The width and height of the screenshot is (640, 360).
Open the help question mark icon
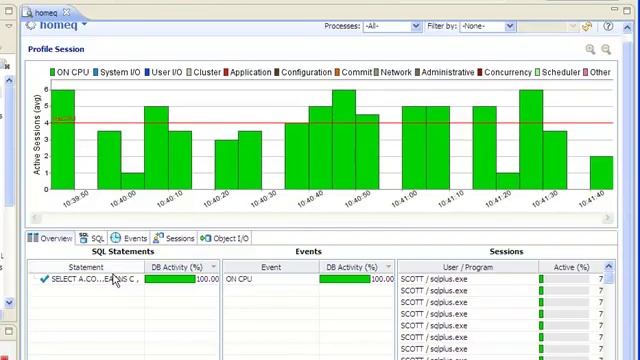(608, 26)
